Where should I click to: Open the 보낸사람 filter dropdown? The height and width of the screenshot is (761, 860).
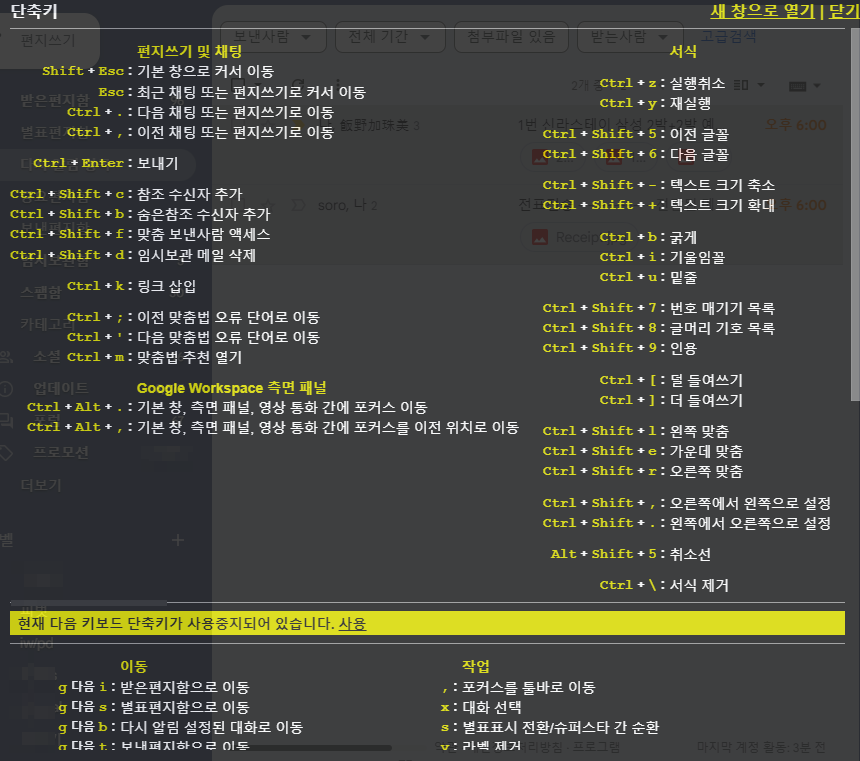272,37
